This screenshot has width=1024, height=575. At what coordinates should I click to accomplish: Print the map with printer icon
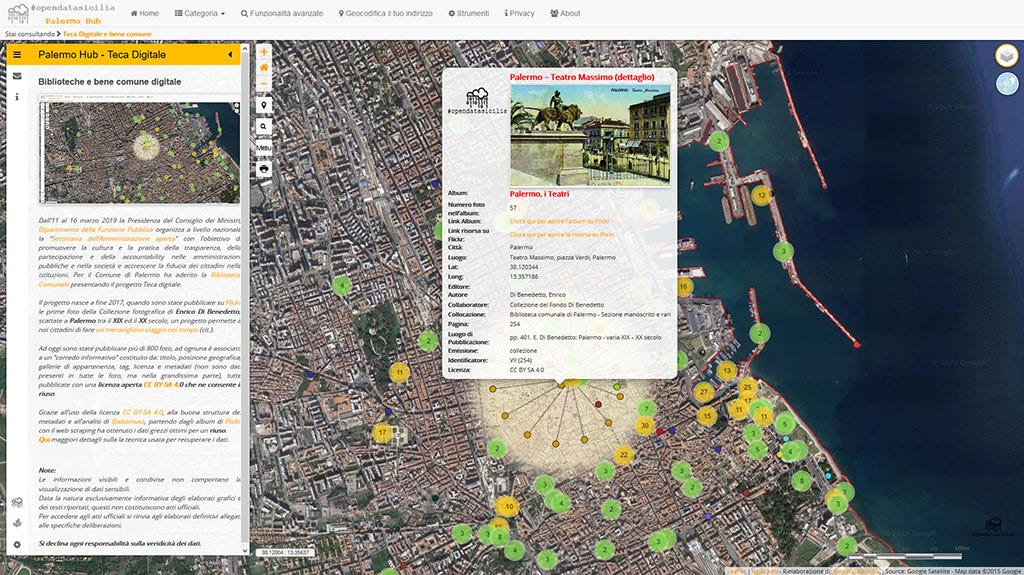tap(264, 169)
